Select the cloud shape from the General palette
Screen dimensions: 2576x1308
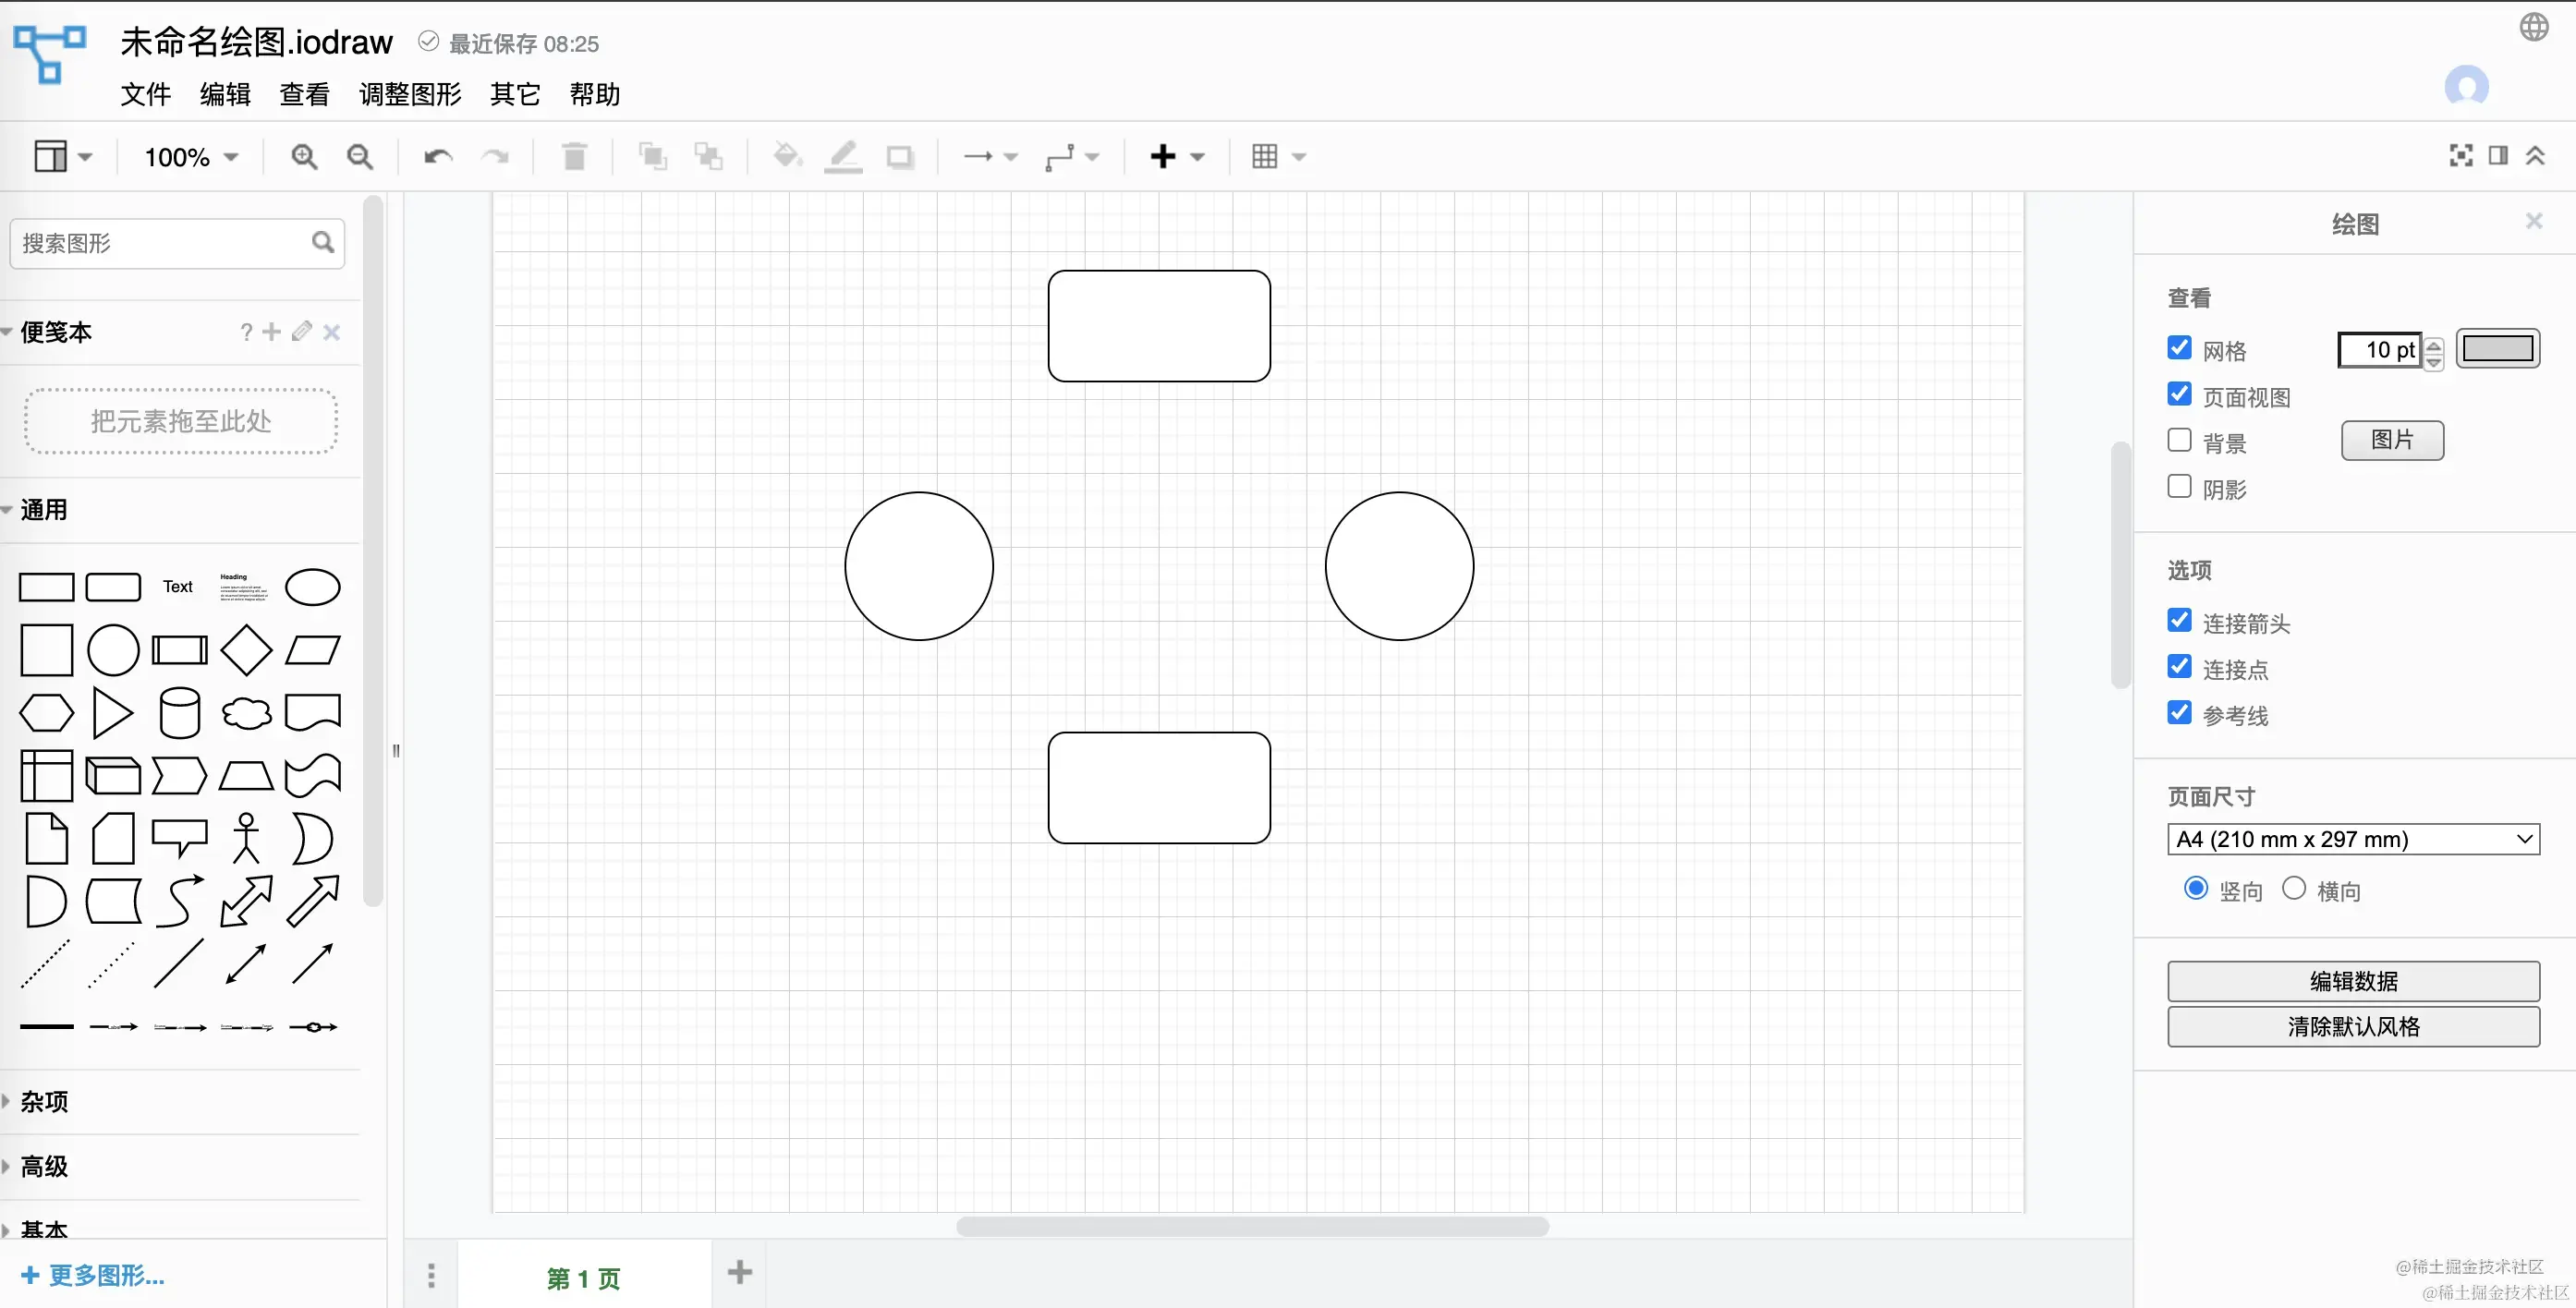tap(246, 713)
